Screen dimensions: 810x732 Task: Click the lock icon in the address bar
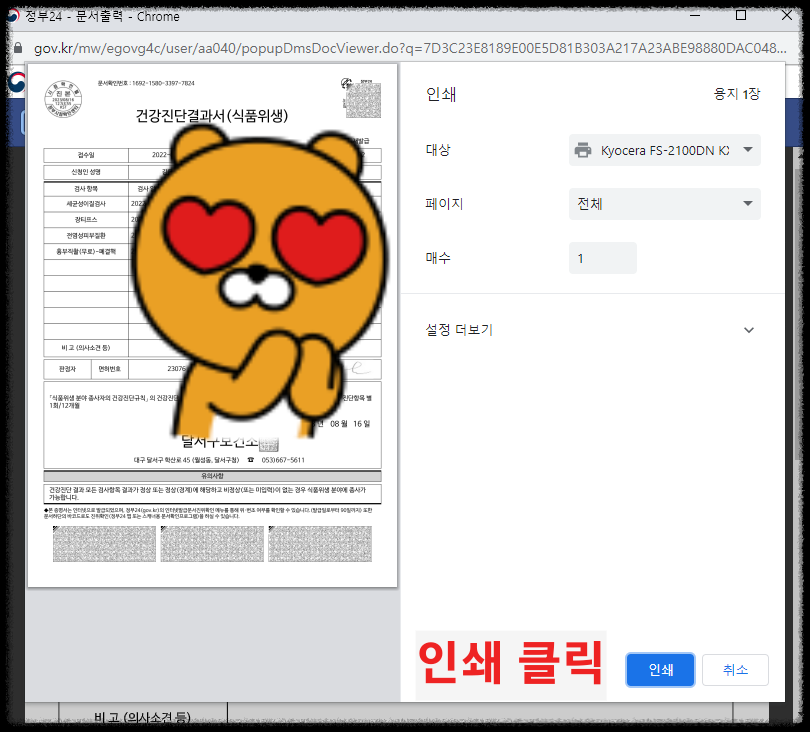click(x=18, y=48)
